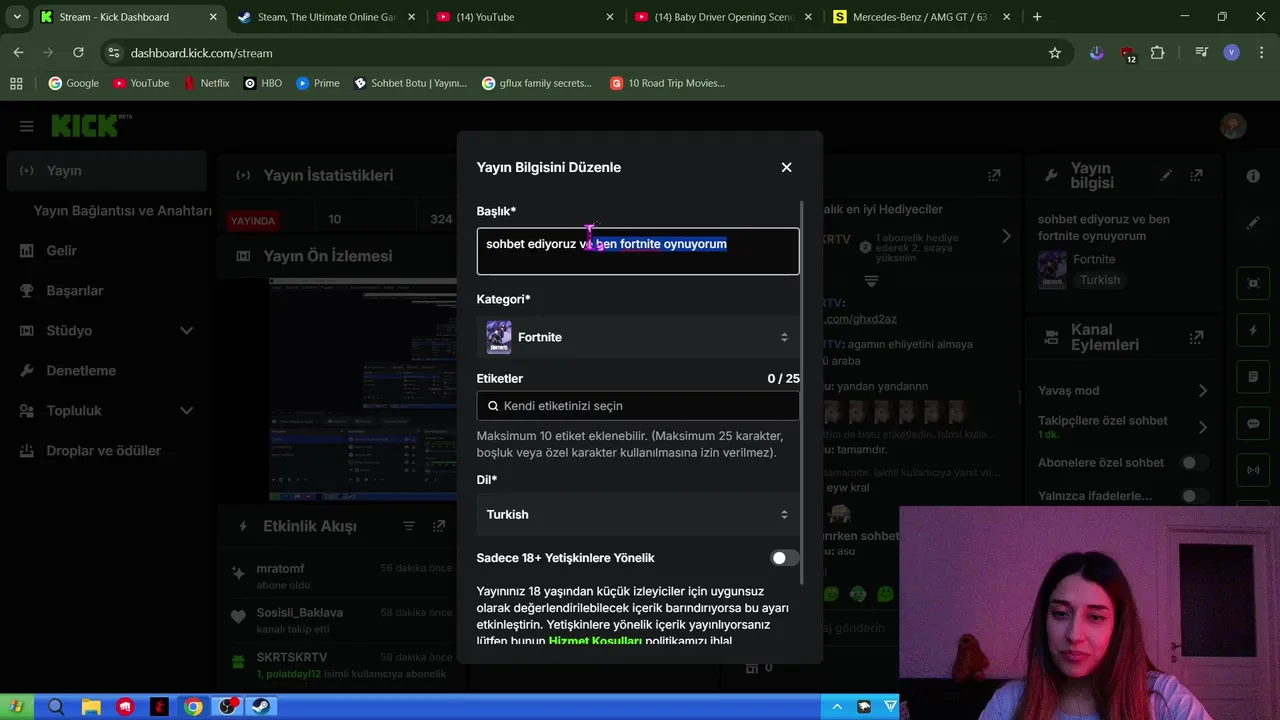Open the Netflix bookmark
The height and width of the screenshot is (720, 1280).
[206, 83]
